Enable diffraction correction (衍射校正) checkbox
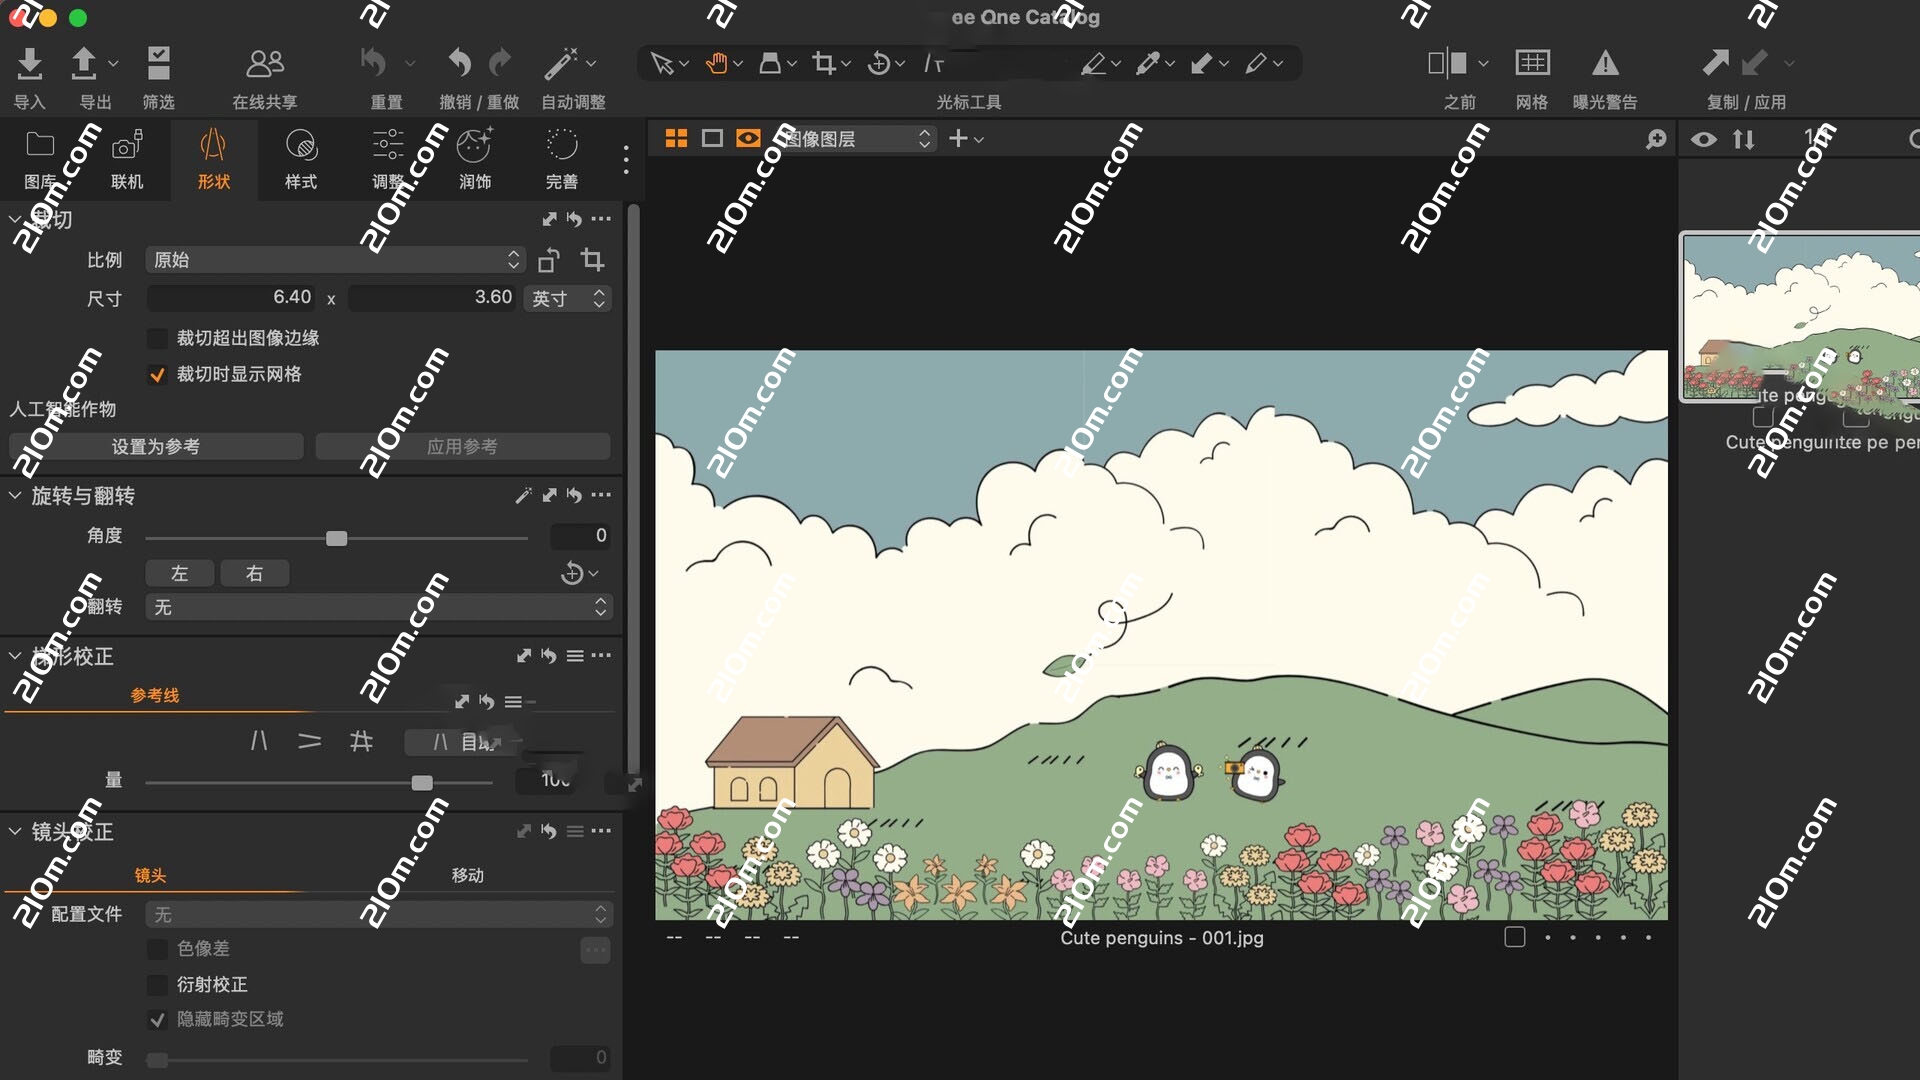Image resolution: width=1920 pixels, height=1080 pixels. (x=157, y=985)
